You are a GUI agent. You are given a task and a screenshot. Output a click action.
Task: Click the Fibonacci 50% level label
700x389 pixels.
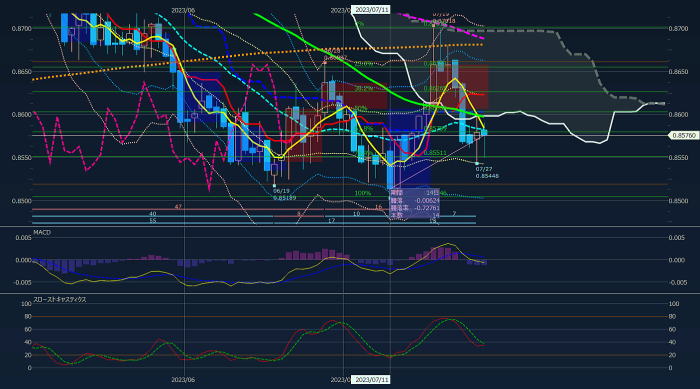tap(360, 109)
